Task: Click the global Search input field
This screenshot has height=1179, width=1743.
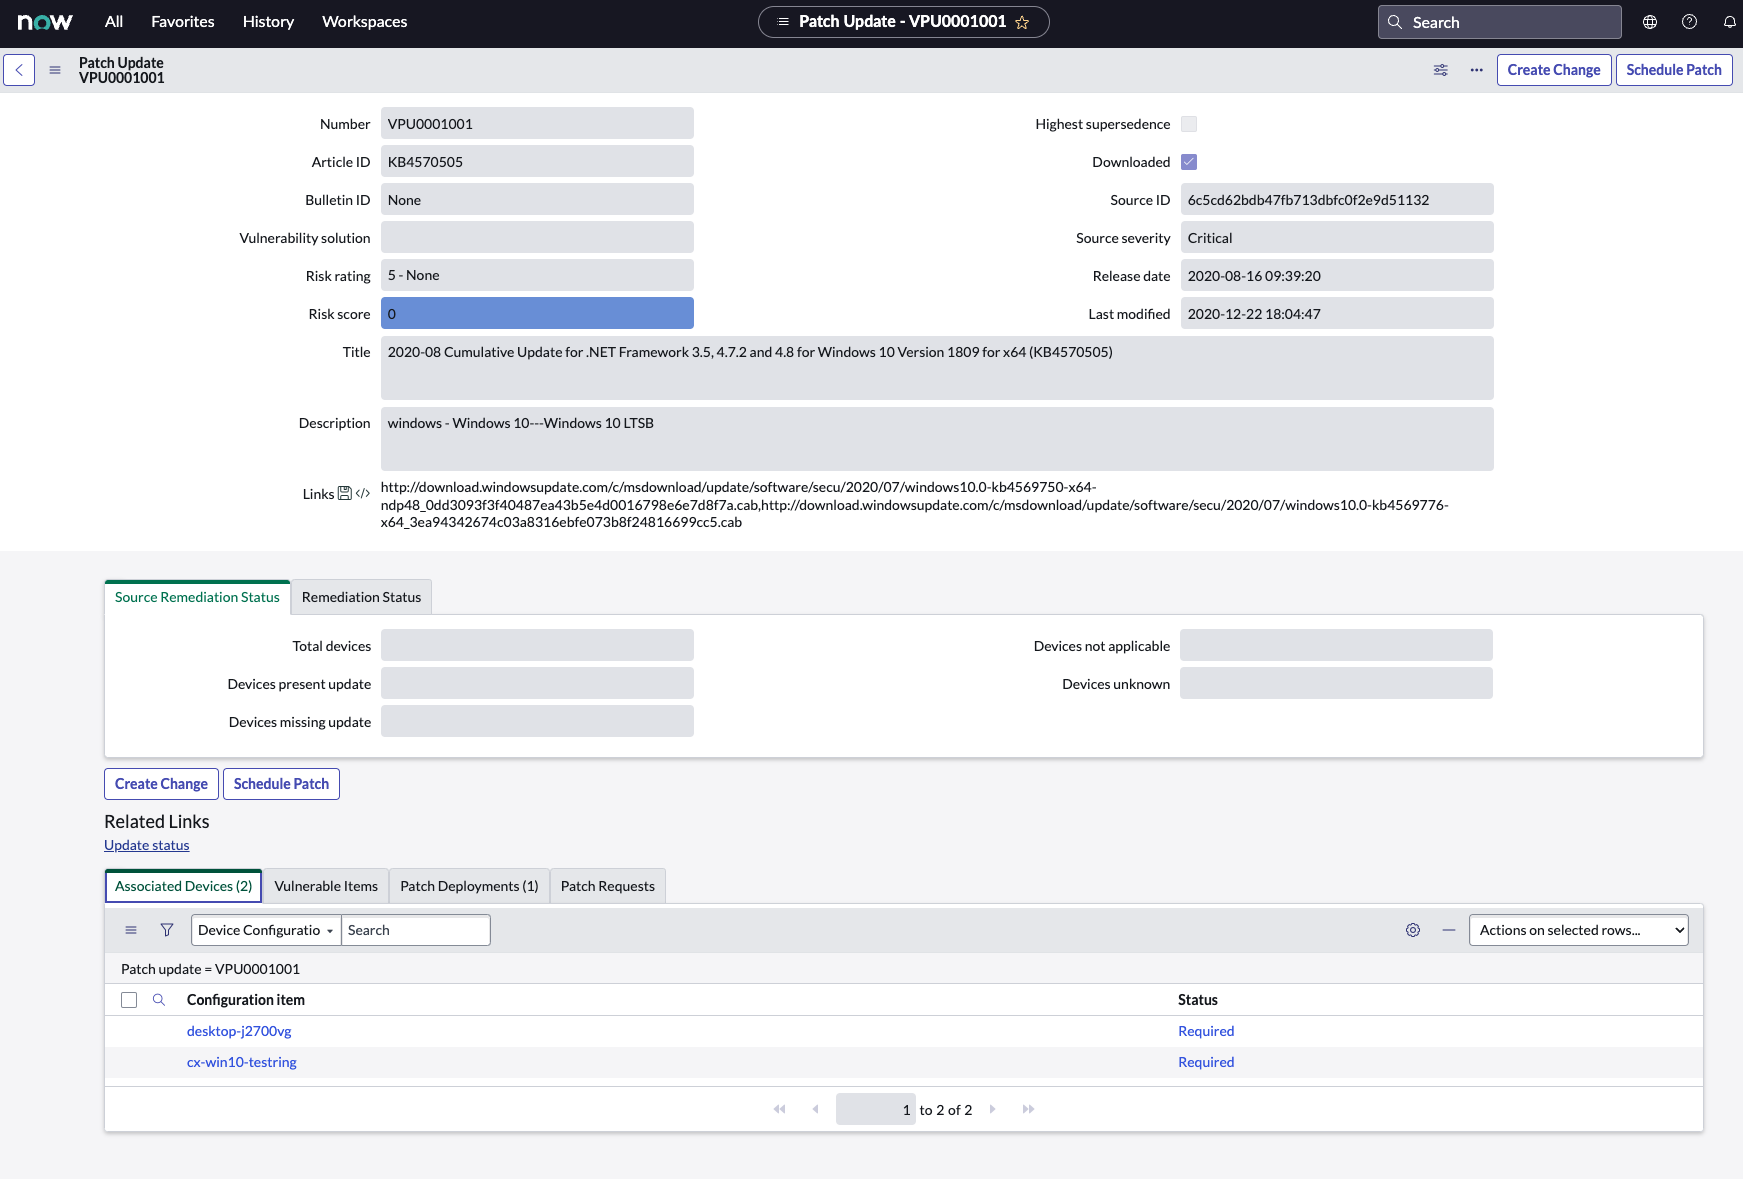Action: [x=1510, y=22]
